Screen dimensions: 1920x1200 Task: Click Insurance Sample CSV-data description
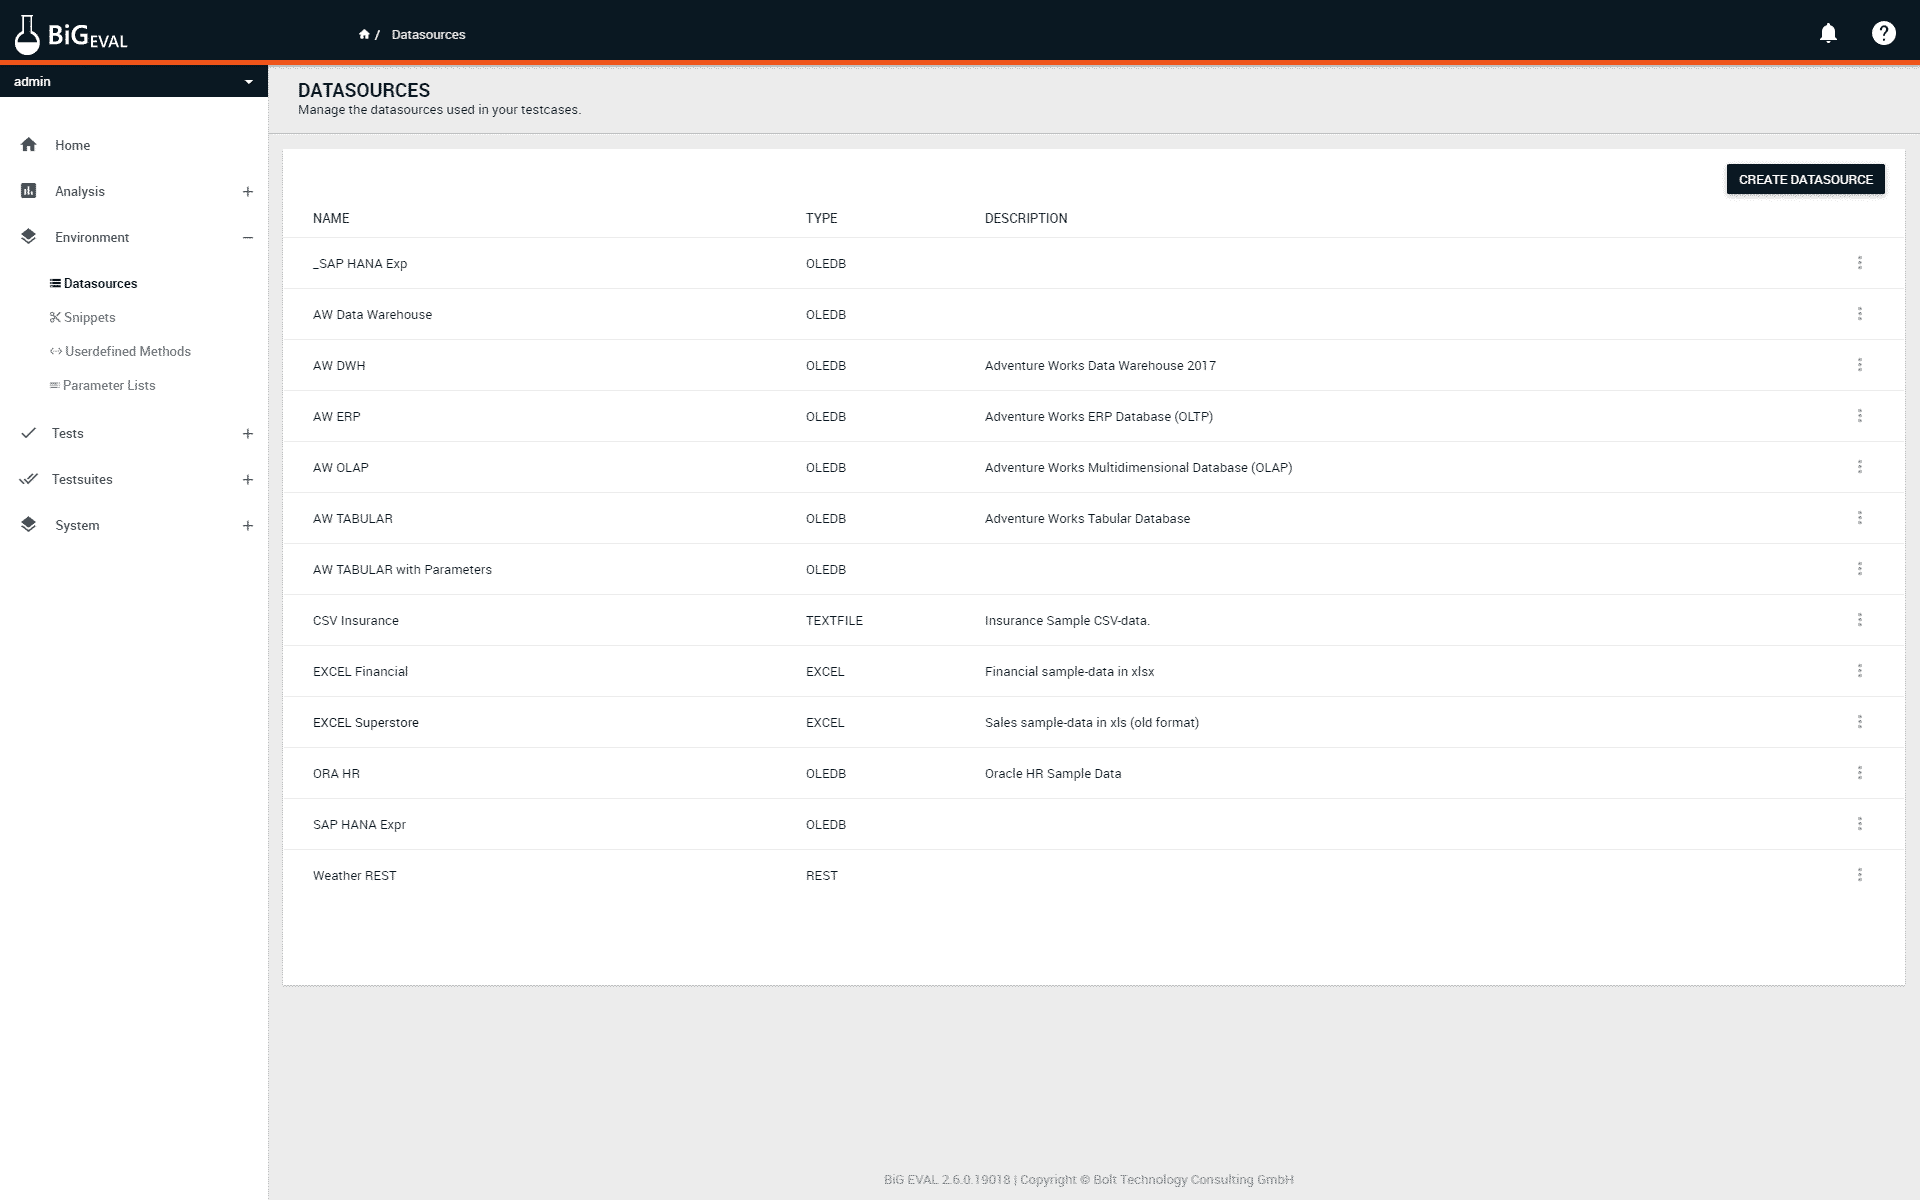(x=1067, y=620)
